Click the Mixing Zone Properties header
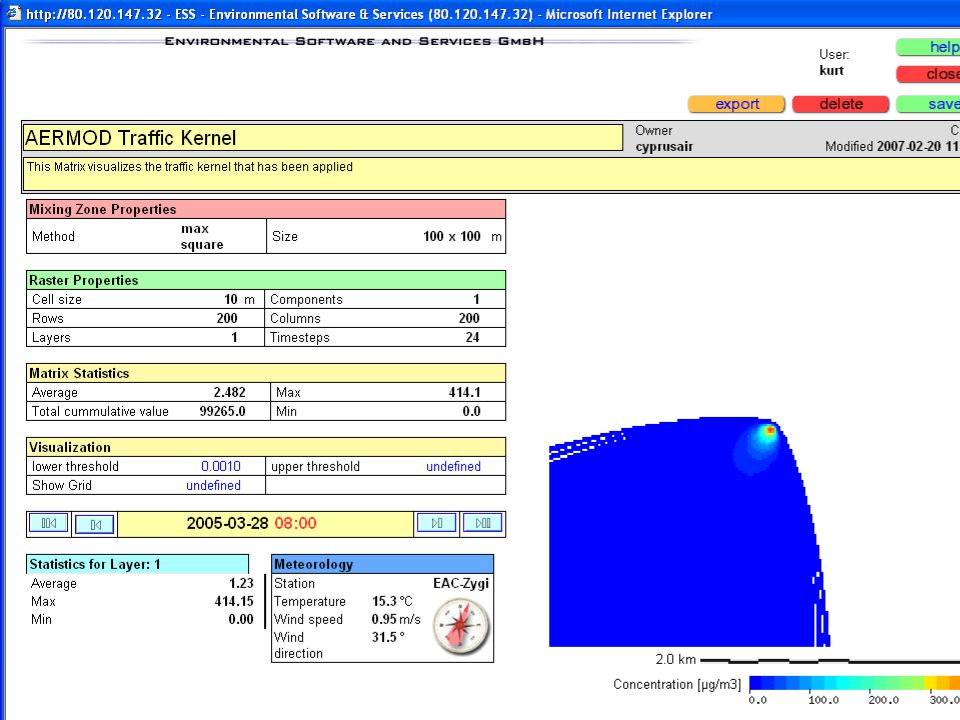Screen dimensions: 960x720 point(266,209)
